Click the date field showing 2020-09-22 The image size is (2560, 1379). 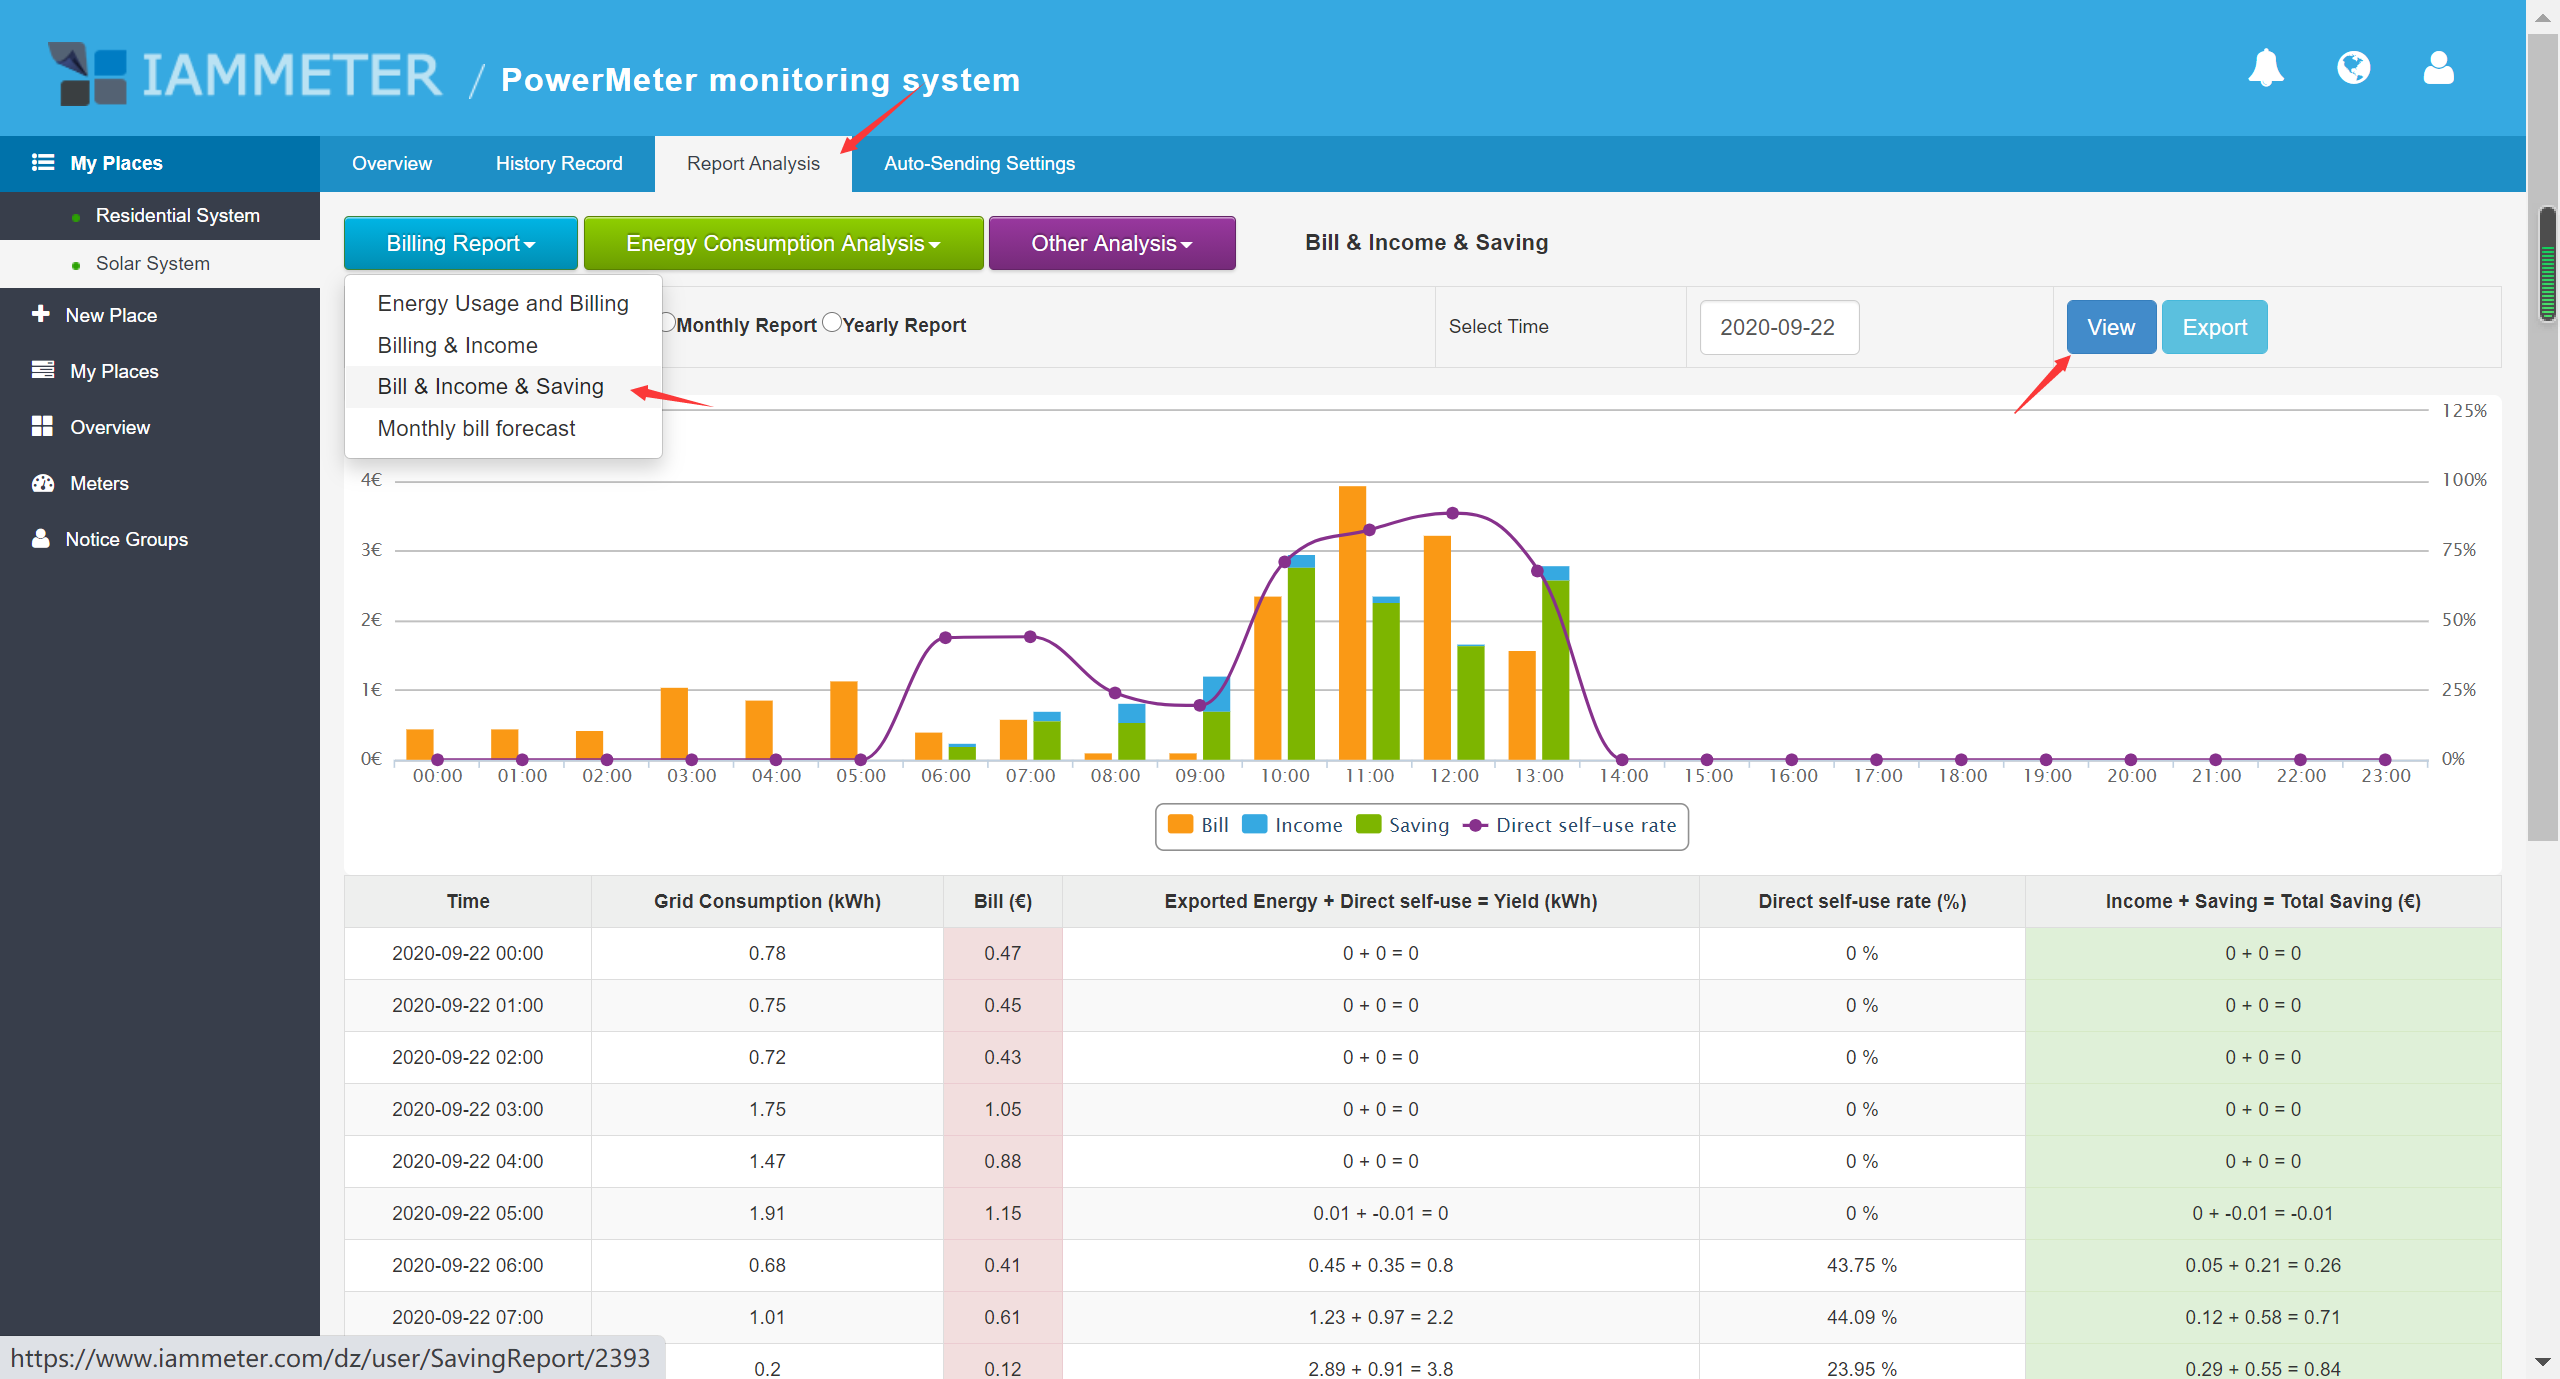[1778, 327]
